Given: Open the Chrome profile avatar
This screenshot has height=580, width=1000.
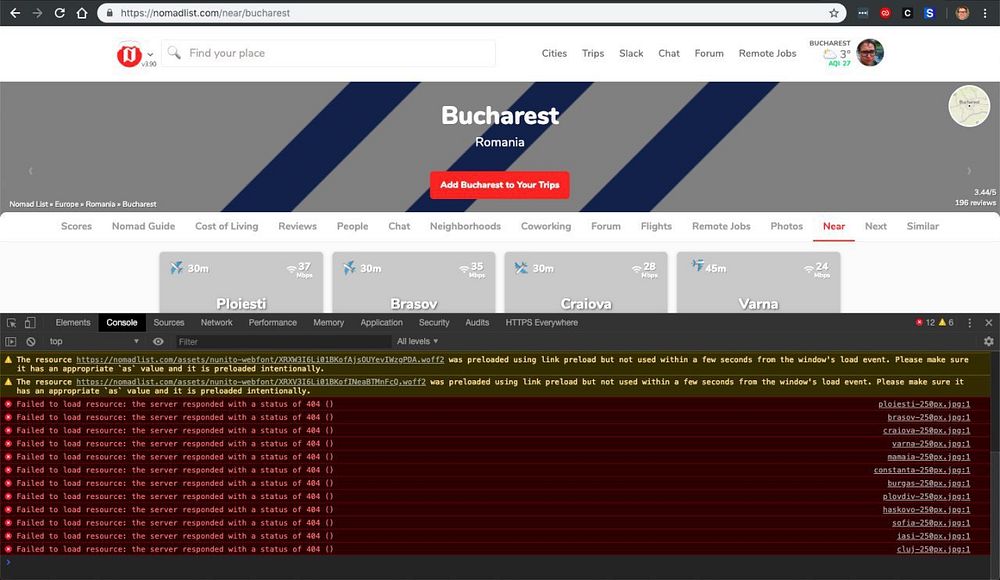Looking at the screenshot, I should point(962,13).
